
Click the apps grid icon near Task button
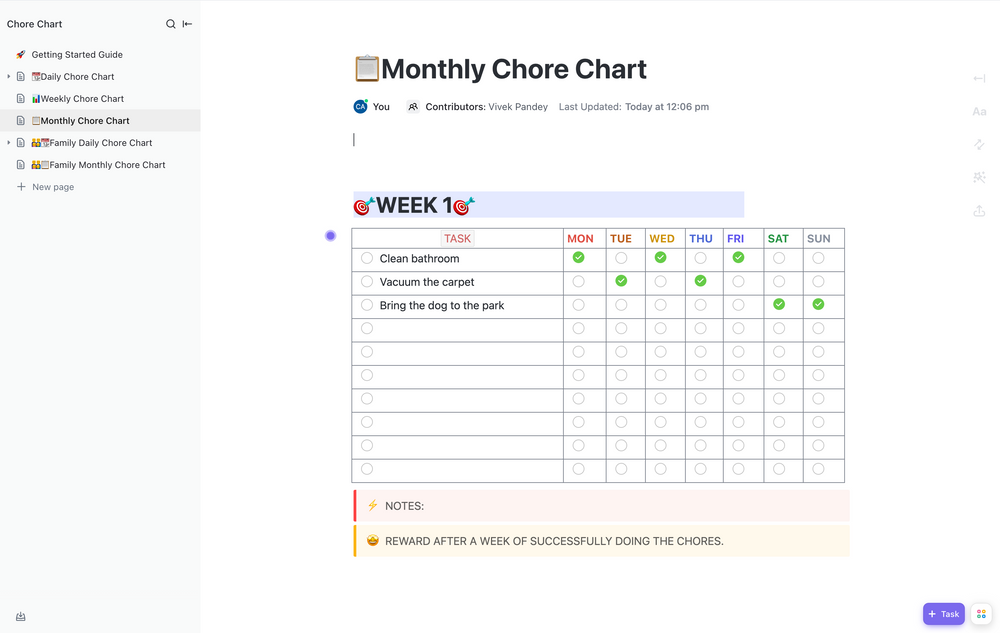[x=981, y=613]
